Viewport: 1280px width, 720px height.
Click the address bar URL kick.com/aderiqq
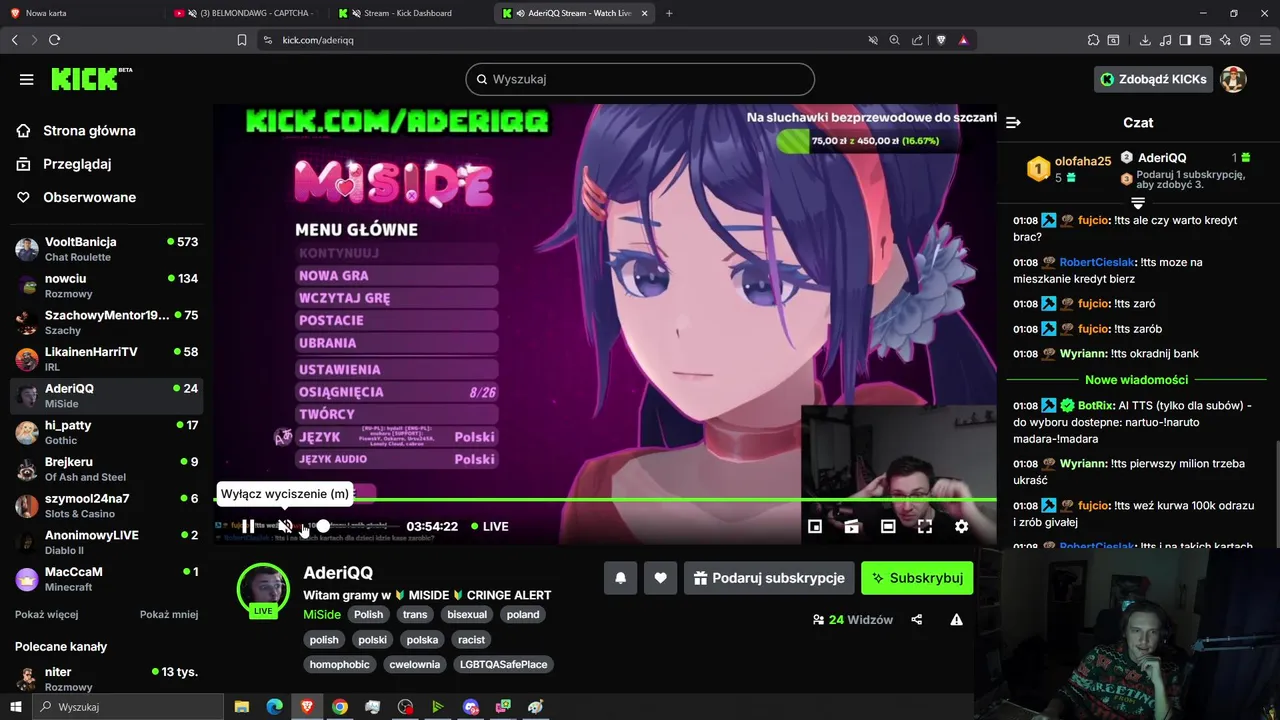[x=318, y=40]
